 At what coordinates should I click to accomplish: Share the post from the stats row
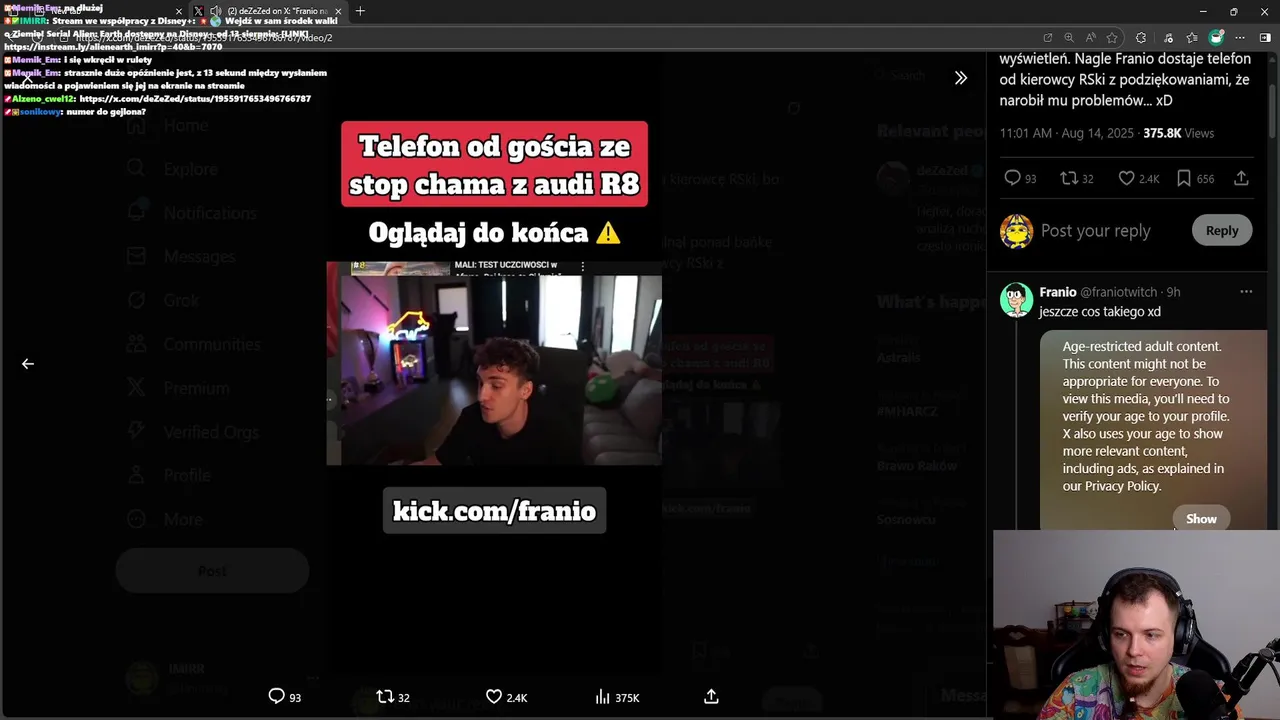coord(1241,178)
